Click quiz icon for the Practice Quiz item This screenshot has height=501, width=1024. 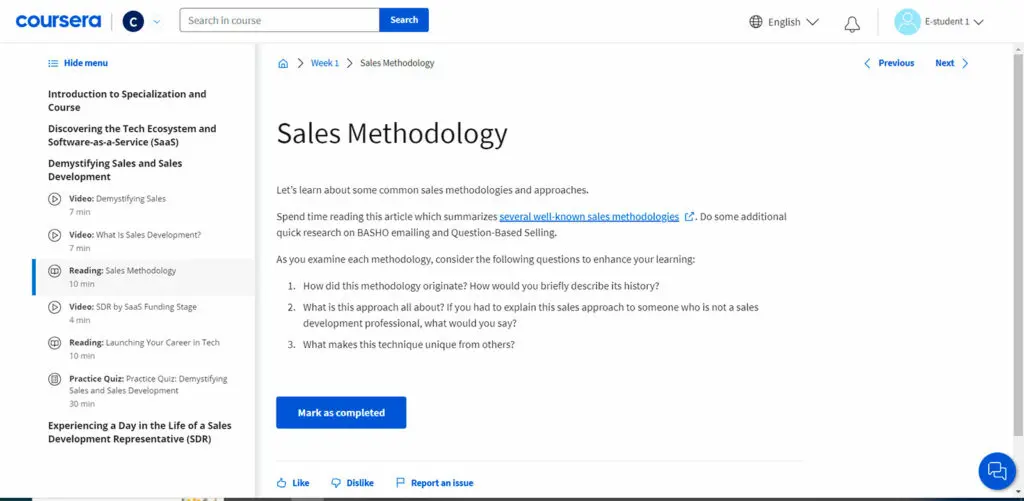pos(55,379)
